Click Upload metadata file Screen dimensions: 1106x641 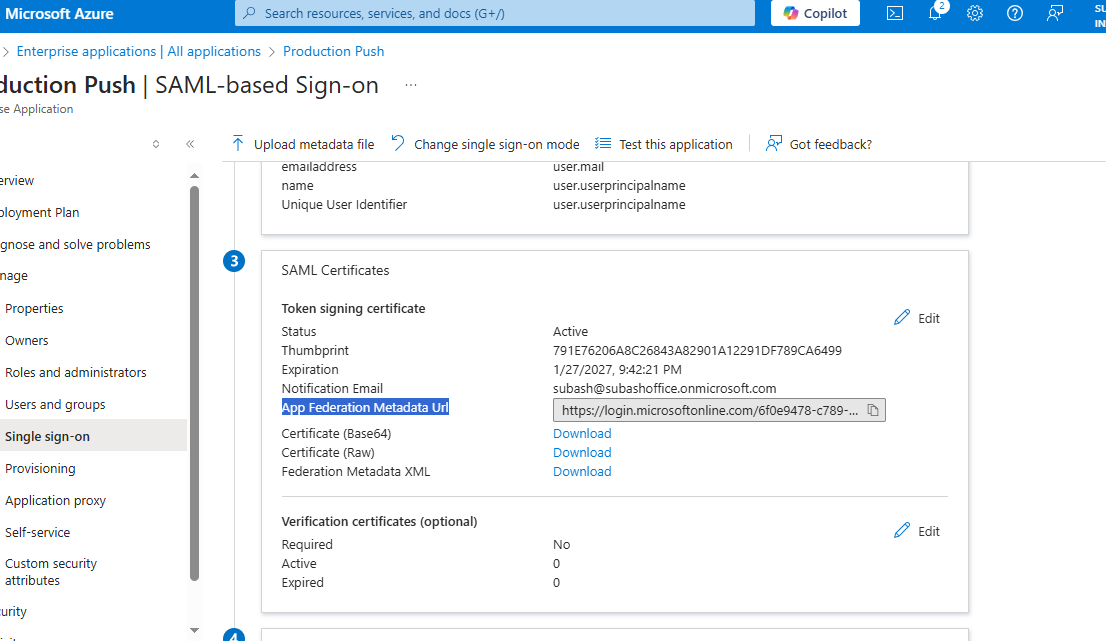303,144
